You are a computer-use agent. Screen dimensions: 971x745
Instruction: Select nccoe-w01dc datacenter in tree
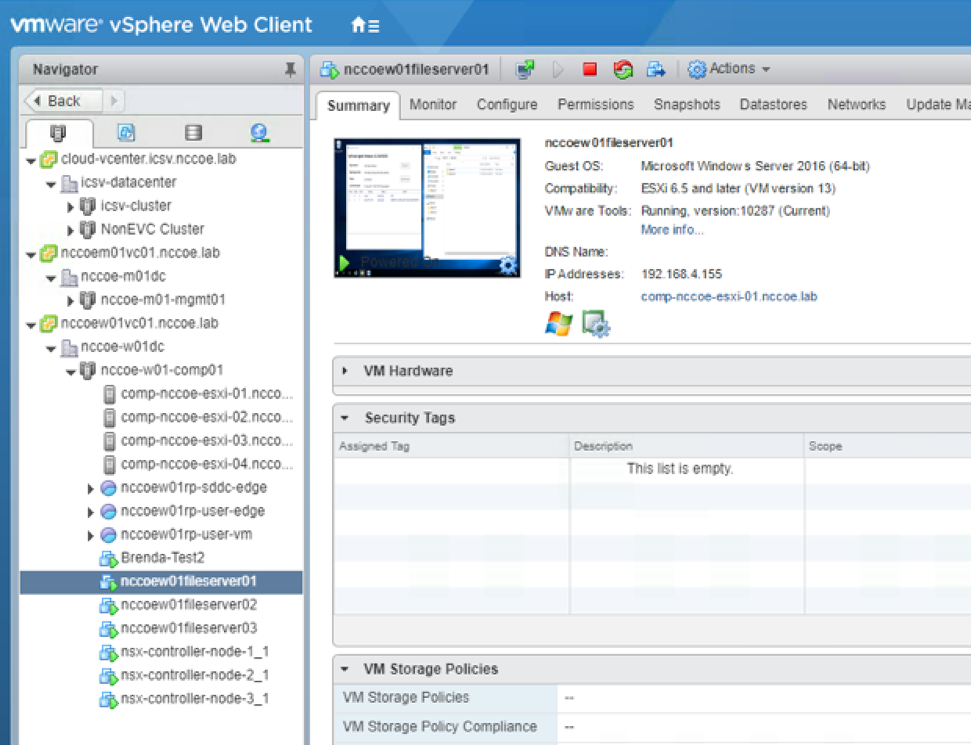[123, 347]
